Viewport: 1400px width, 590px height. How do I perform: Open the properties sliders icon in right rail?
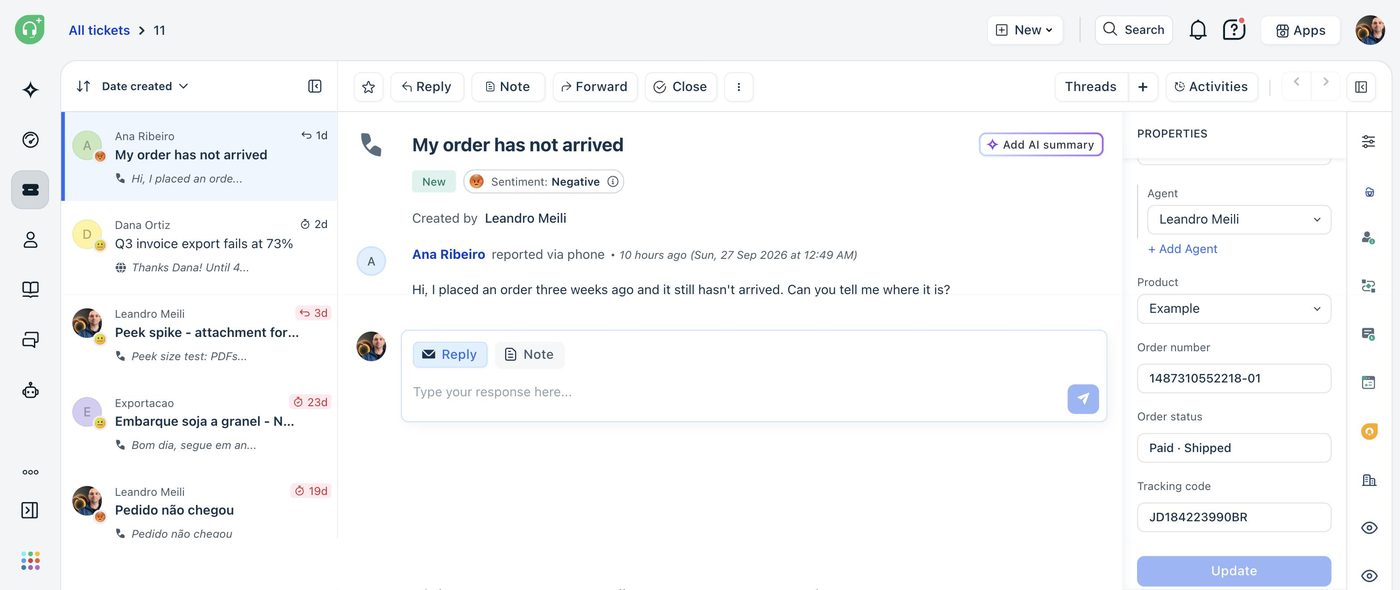(x=1368, y=142)
